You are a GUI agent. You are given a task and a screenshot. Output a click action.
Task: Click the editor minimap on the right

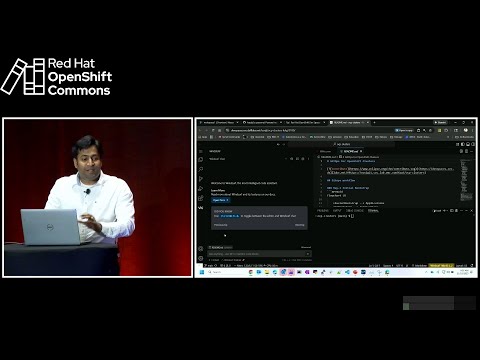466,180
